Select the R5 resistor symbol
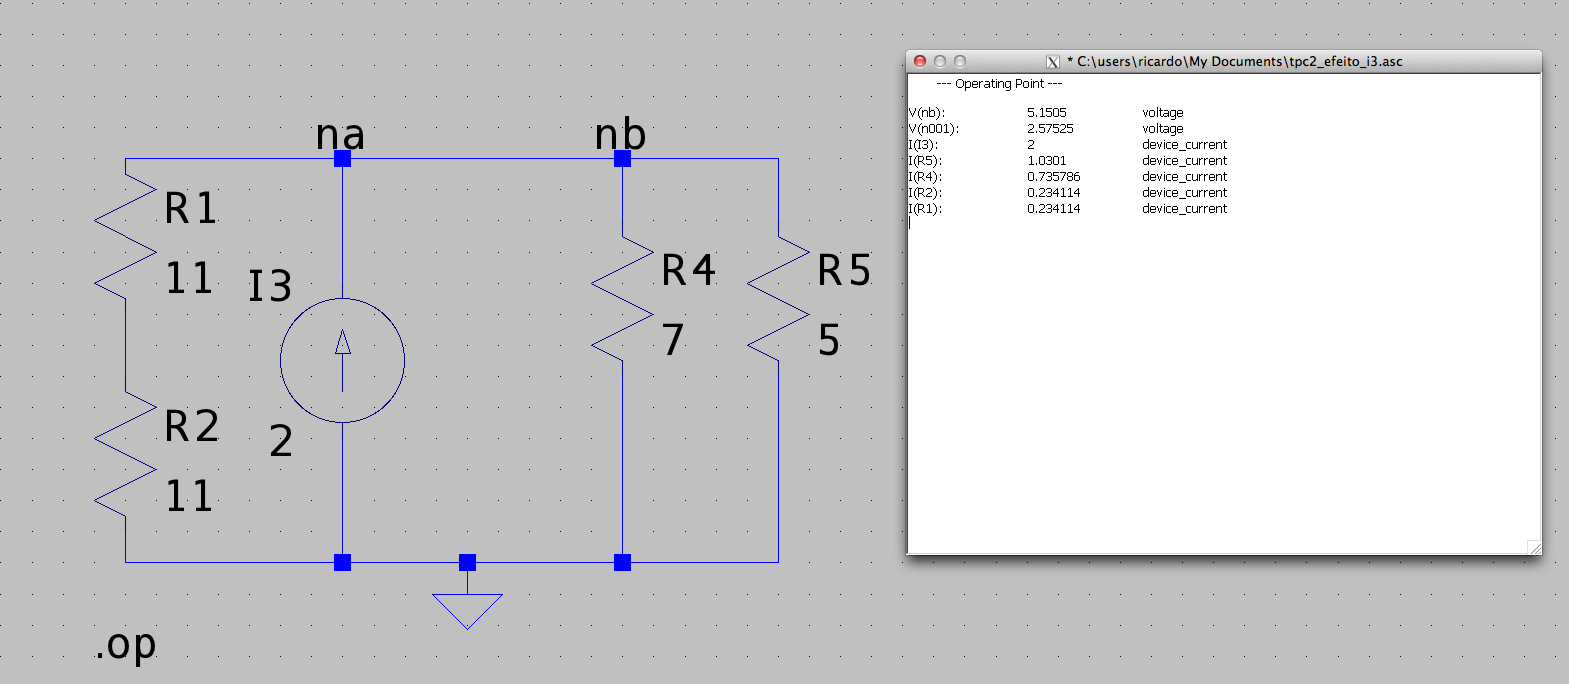This screenshot has height=684, width=1569. 778,300
